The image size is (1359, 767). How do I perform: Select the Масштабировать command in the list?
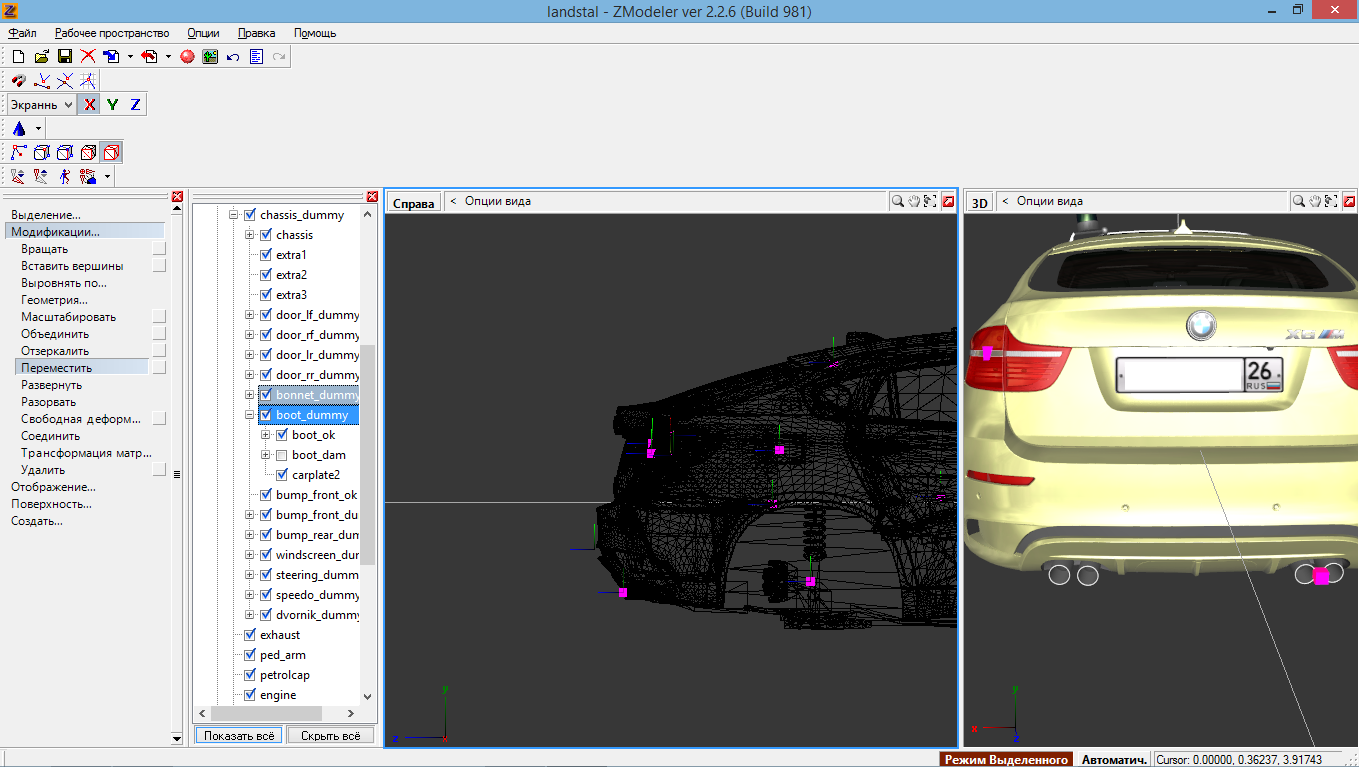click(69, 317)
